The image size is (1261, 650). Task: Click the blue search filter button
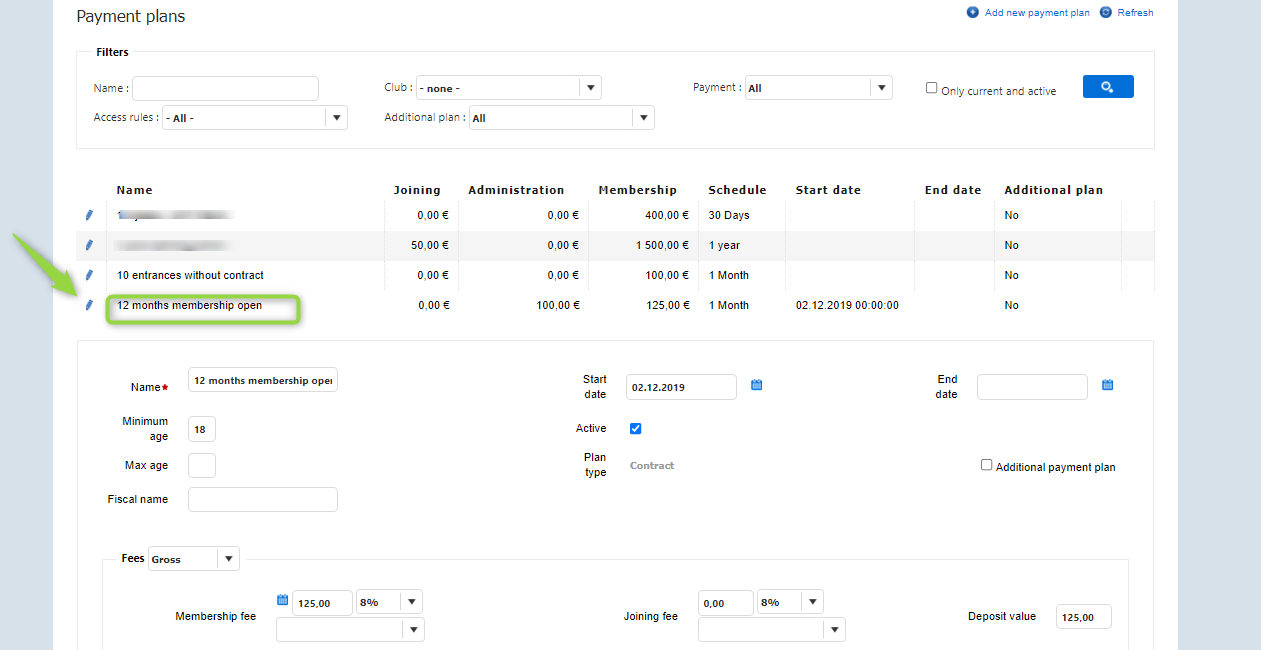[x=1108, y=87]
